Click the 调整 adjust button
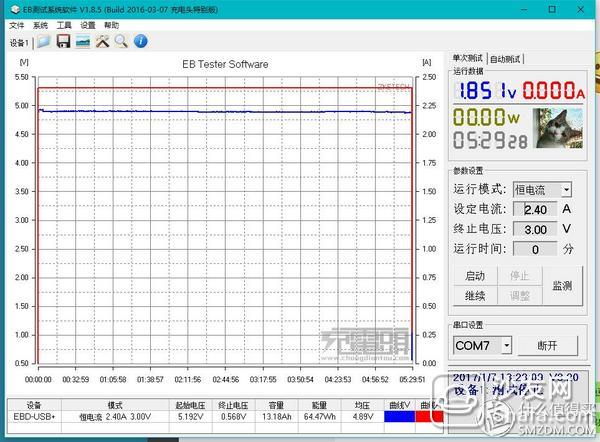 click(x=520, y=296)
